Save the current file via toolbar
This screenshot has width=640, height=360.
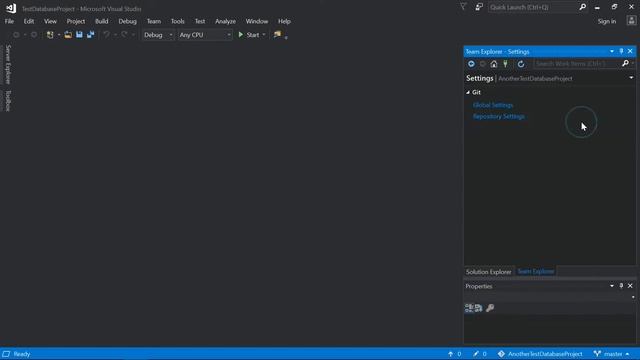pos(79,35)
